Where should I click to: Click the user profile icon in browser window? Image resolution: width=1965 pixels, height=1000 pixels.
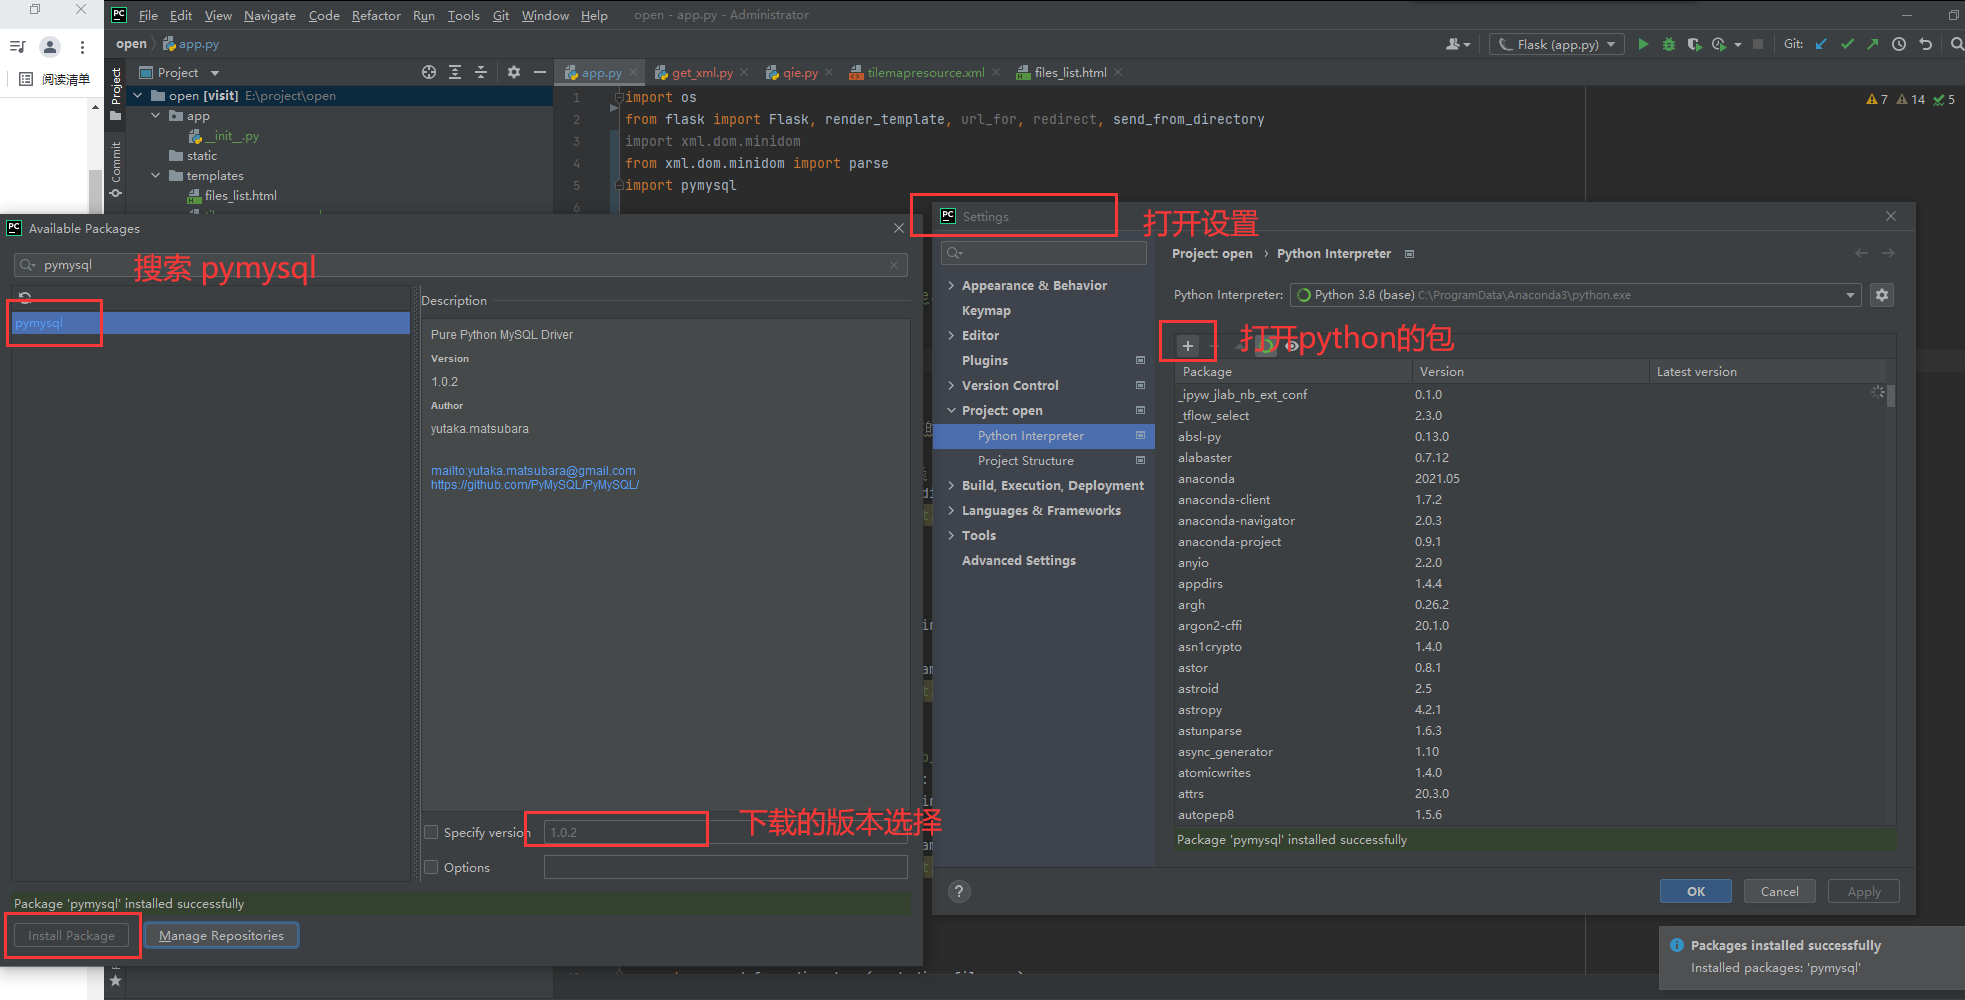tap(49, 47)
